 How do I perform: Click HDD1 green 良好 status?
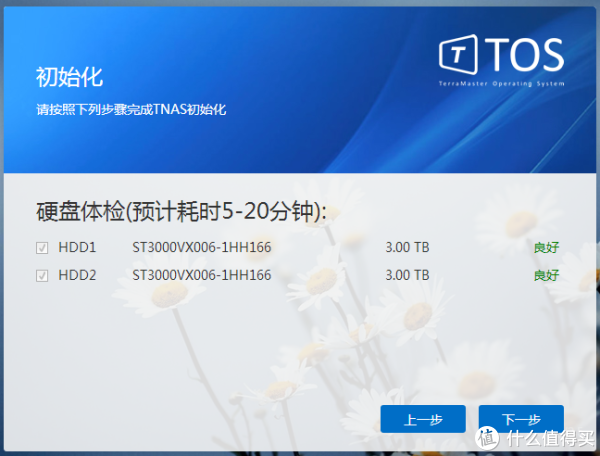tap(546, 247)
